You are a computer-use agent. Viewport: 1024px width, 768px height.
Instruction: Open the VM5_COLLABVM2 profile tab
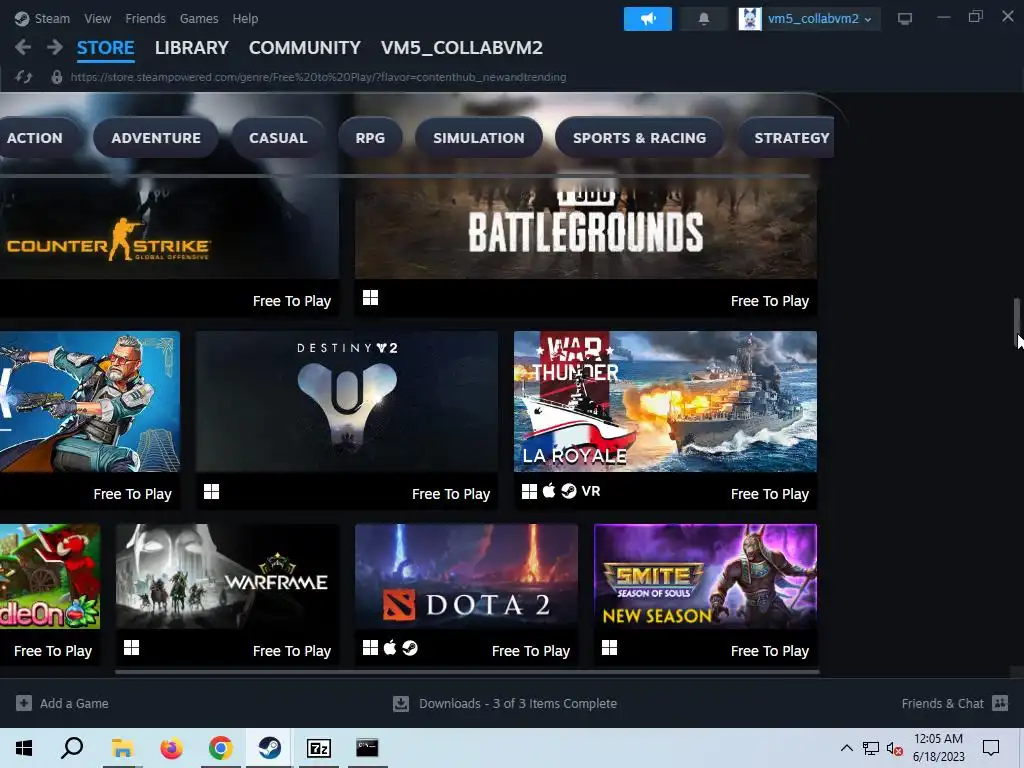[x=462, y=48]
